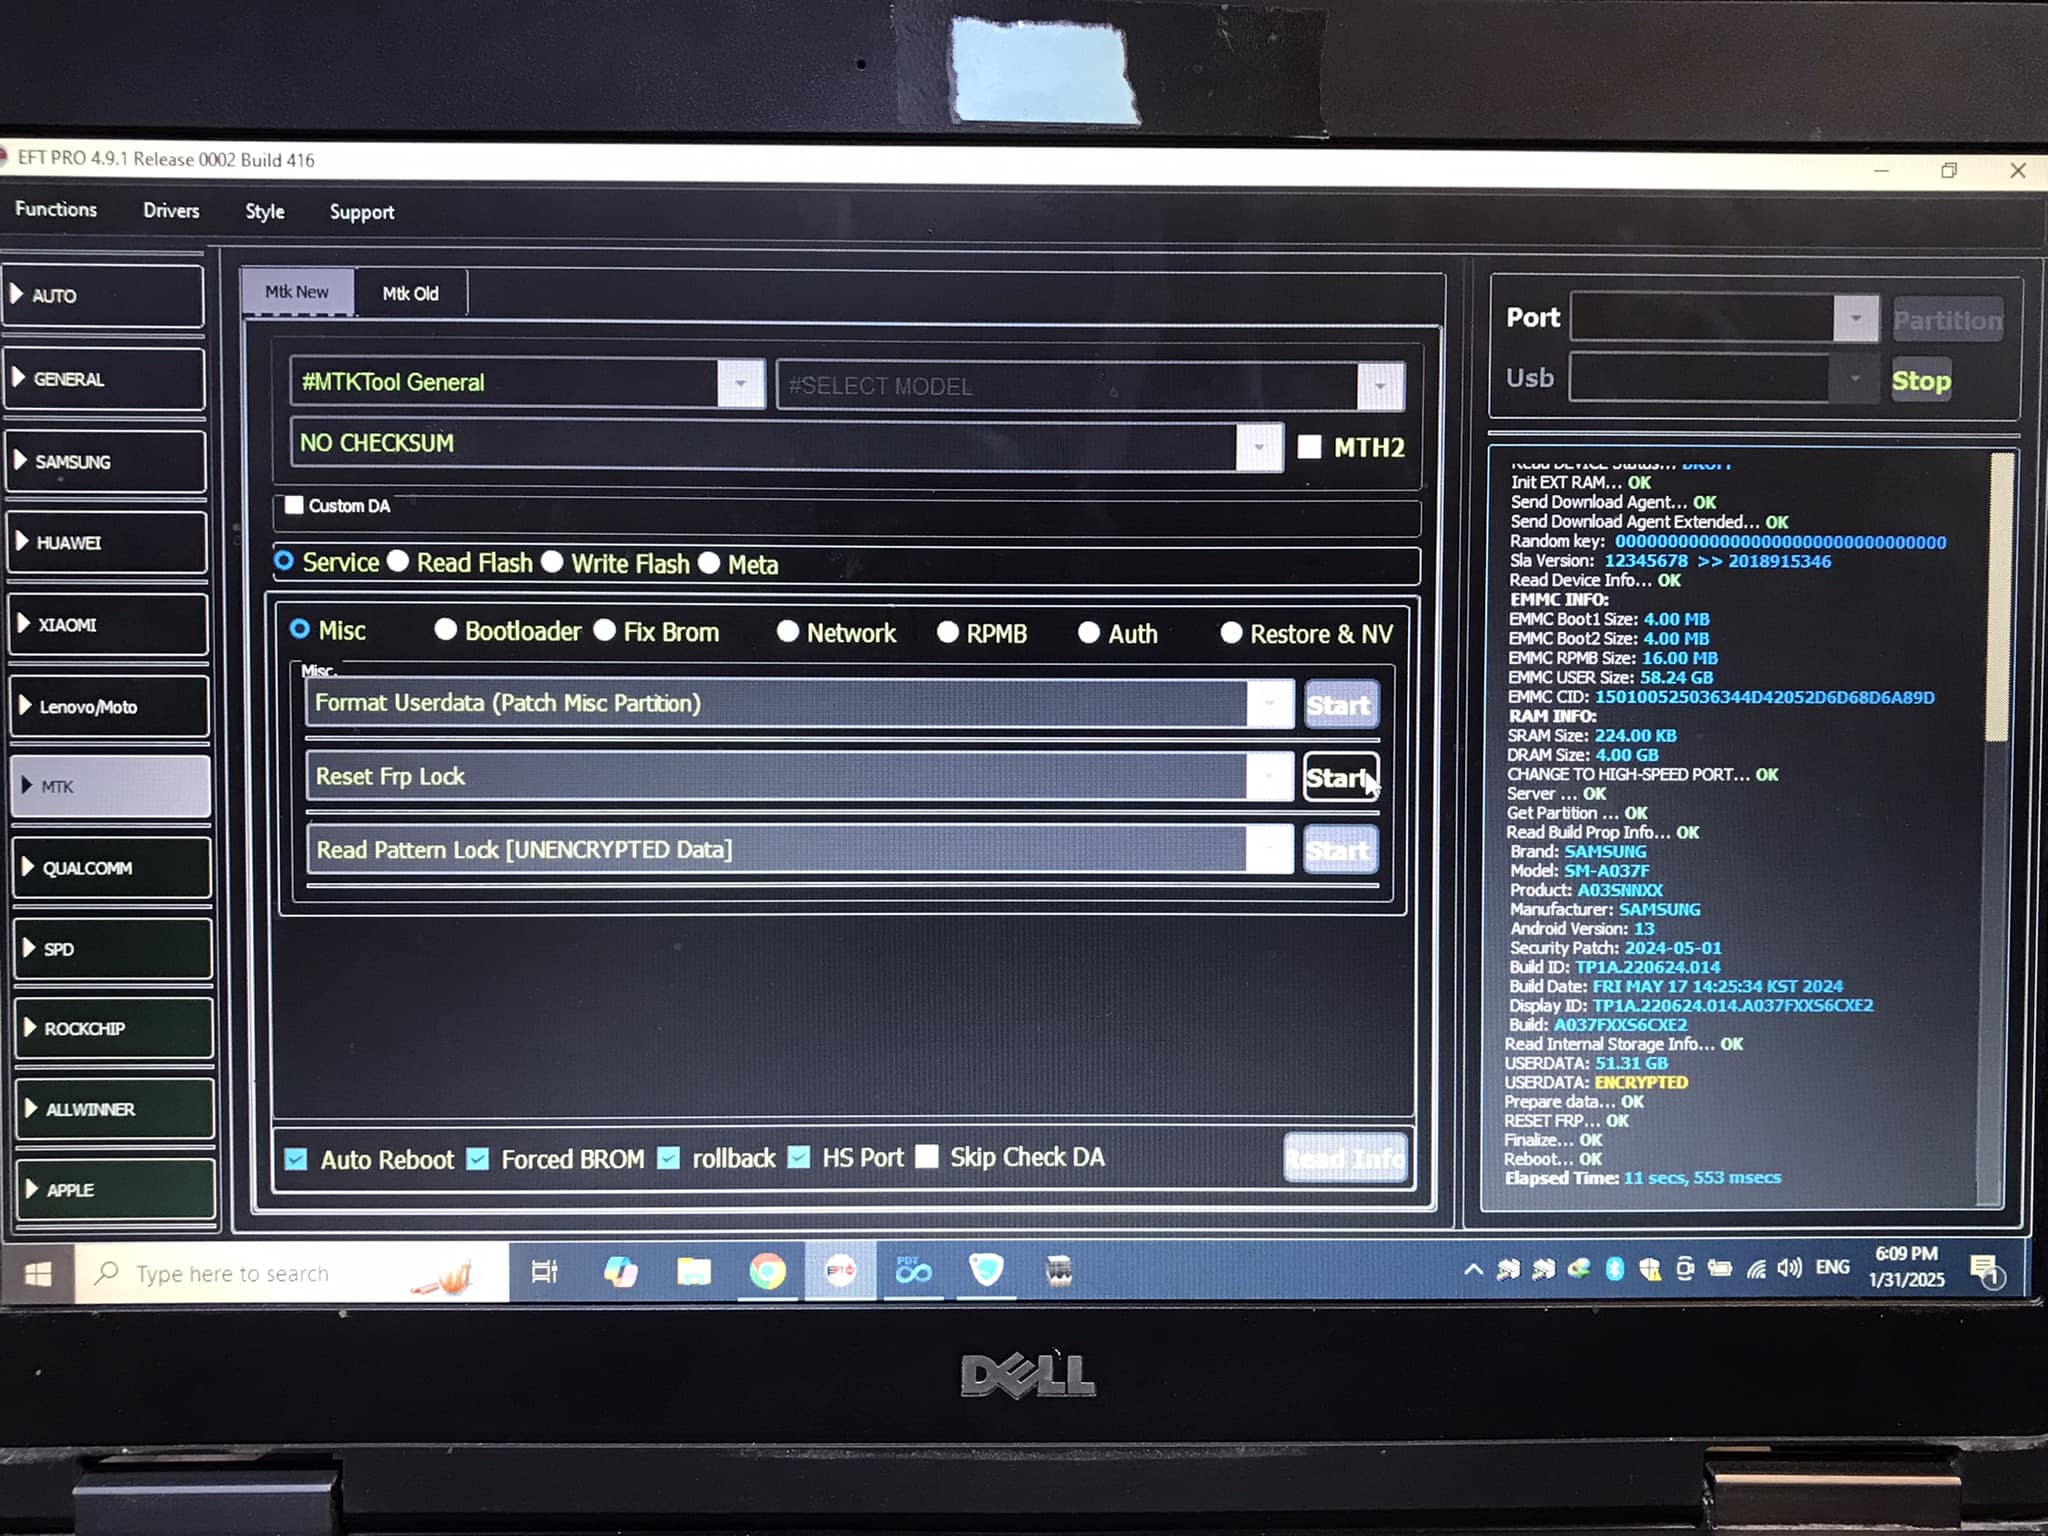Image resolution: width=2048 pixels, height=1536 pixels.
Task: Open the Usb selection dropdown
Action: coord(1854,378)
